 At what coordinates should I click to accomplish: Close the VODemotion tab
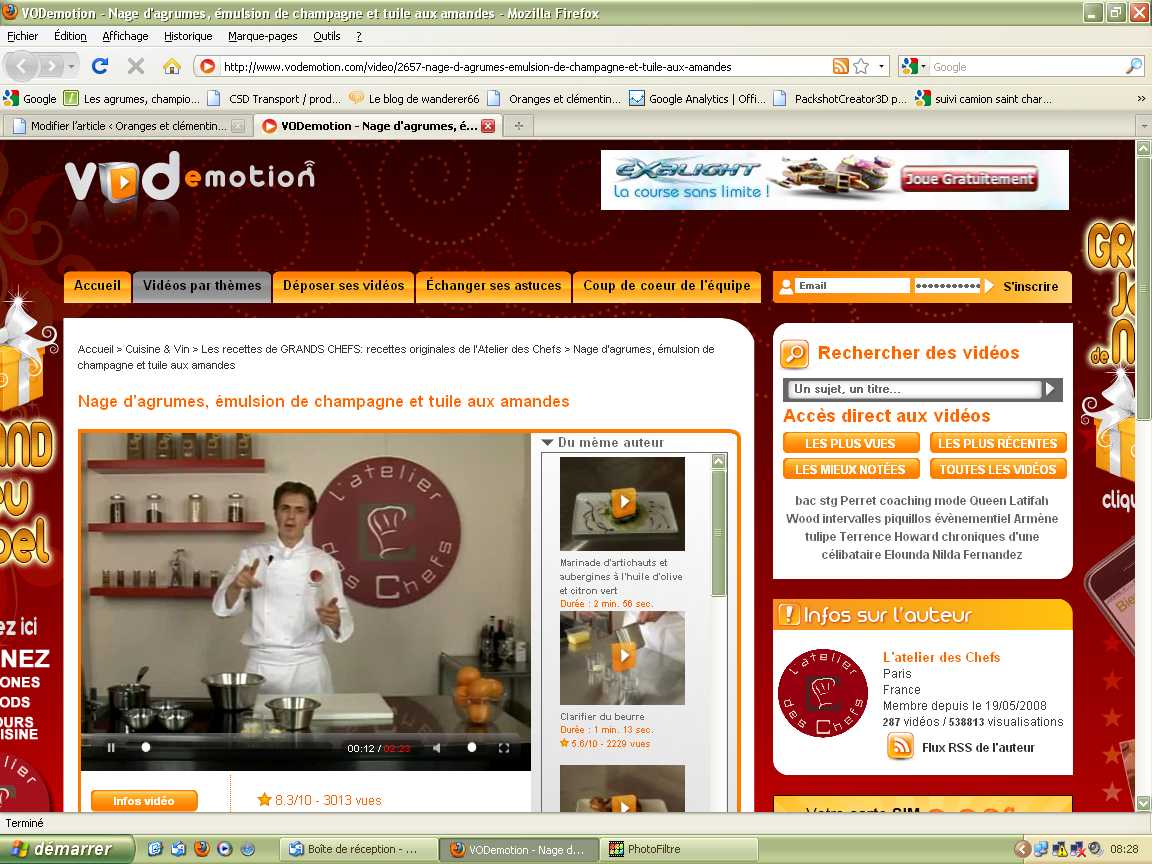click(x=488, y=126)
